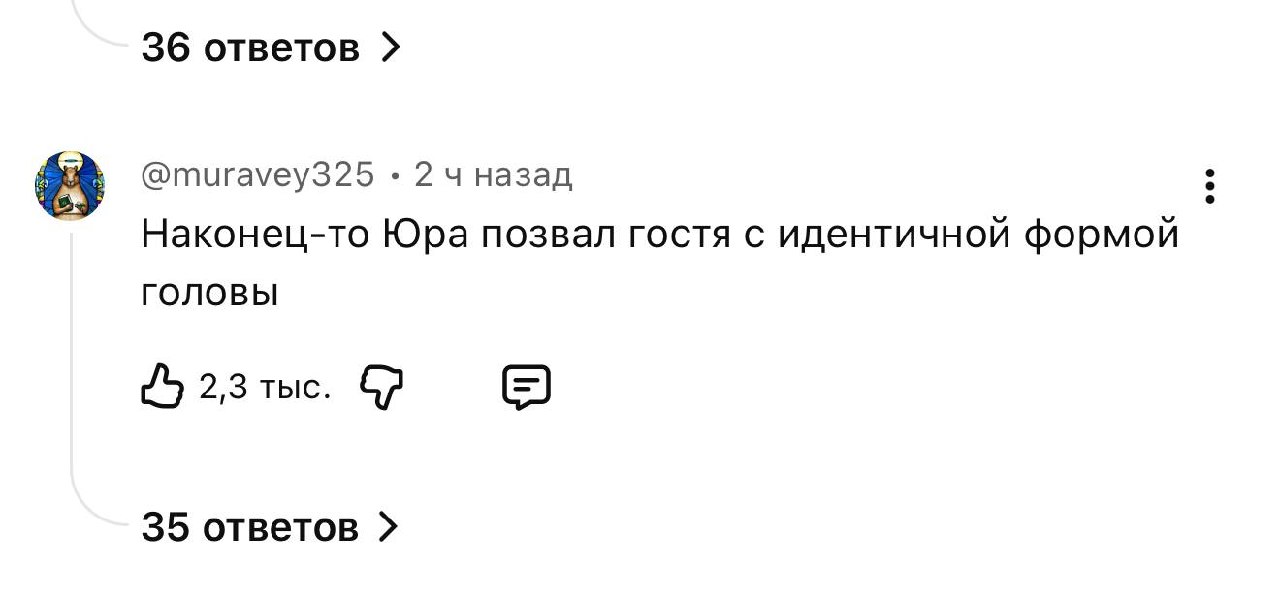Open the three-dot comment options menu
The height and width of the screenshot is (597, 1280).
(x=1210, y=187)
